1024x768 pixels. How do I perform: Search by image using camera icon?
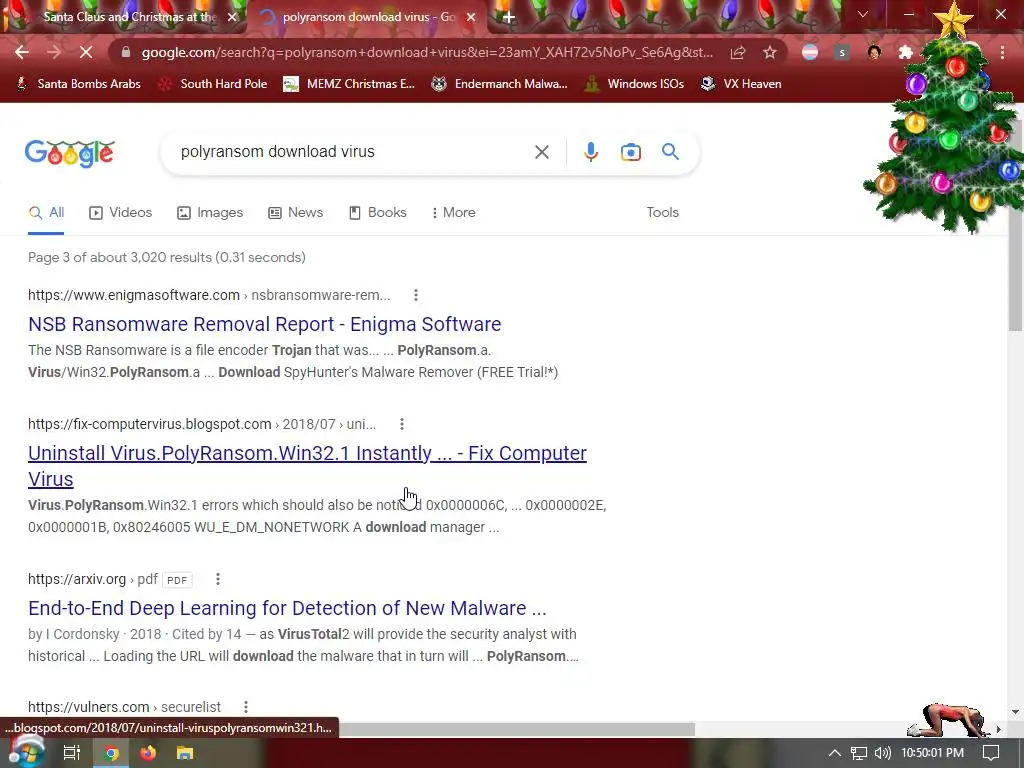pos(630,152)
